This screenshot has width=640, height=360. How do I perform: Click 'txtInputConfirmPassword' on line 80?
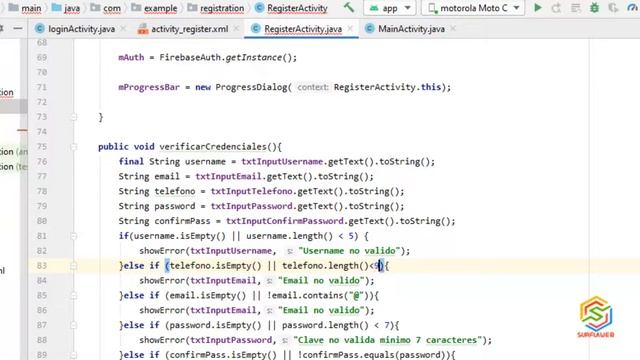click(284, 221)
